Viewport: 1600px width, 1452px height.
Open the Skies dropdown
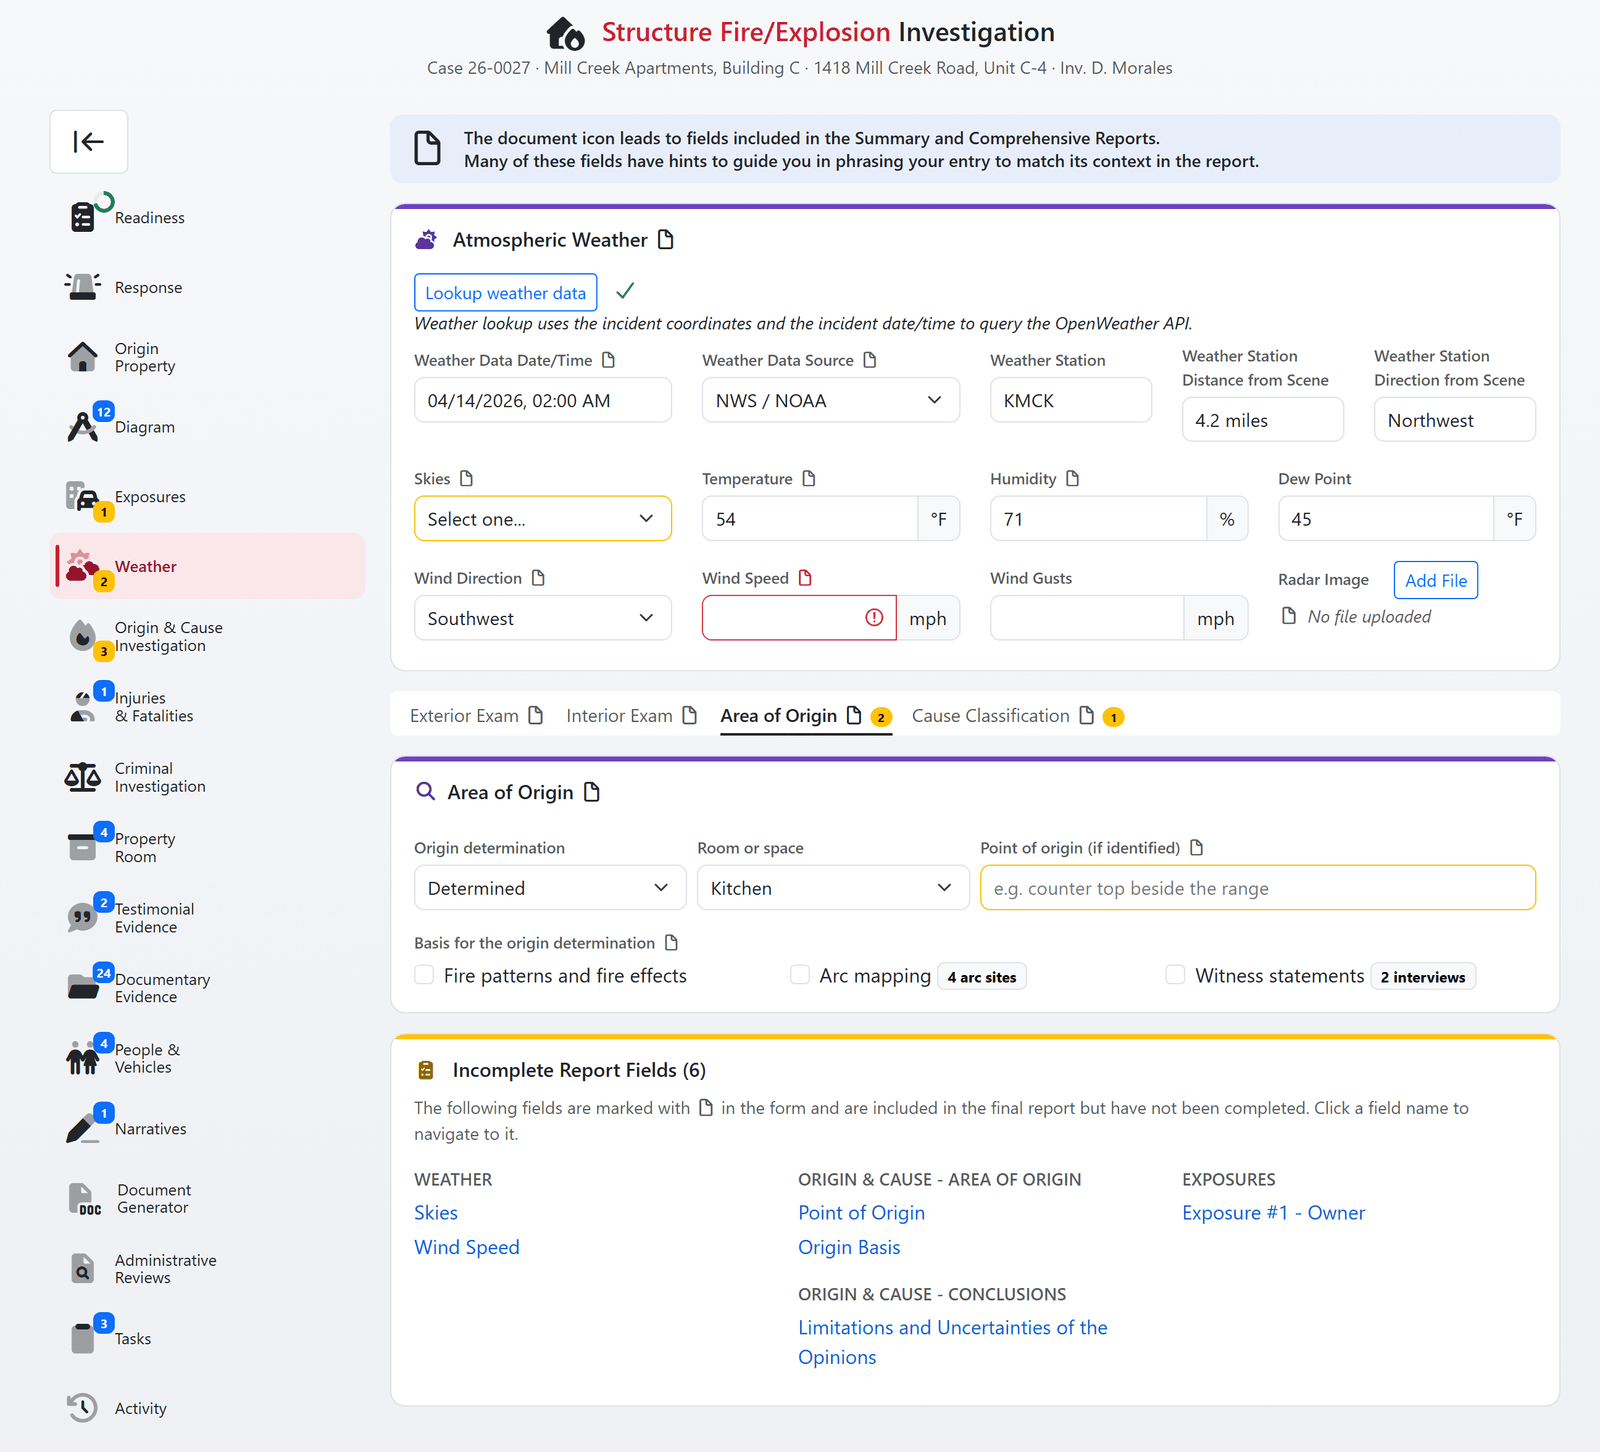click(x=543, y=519)
